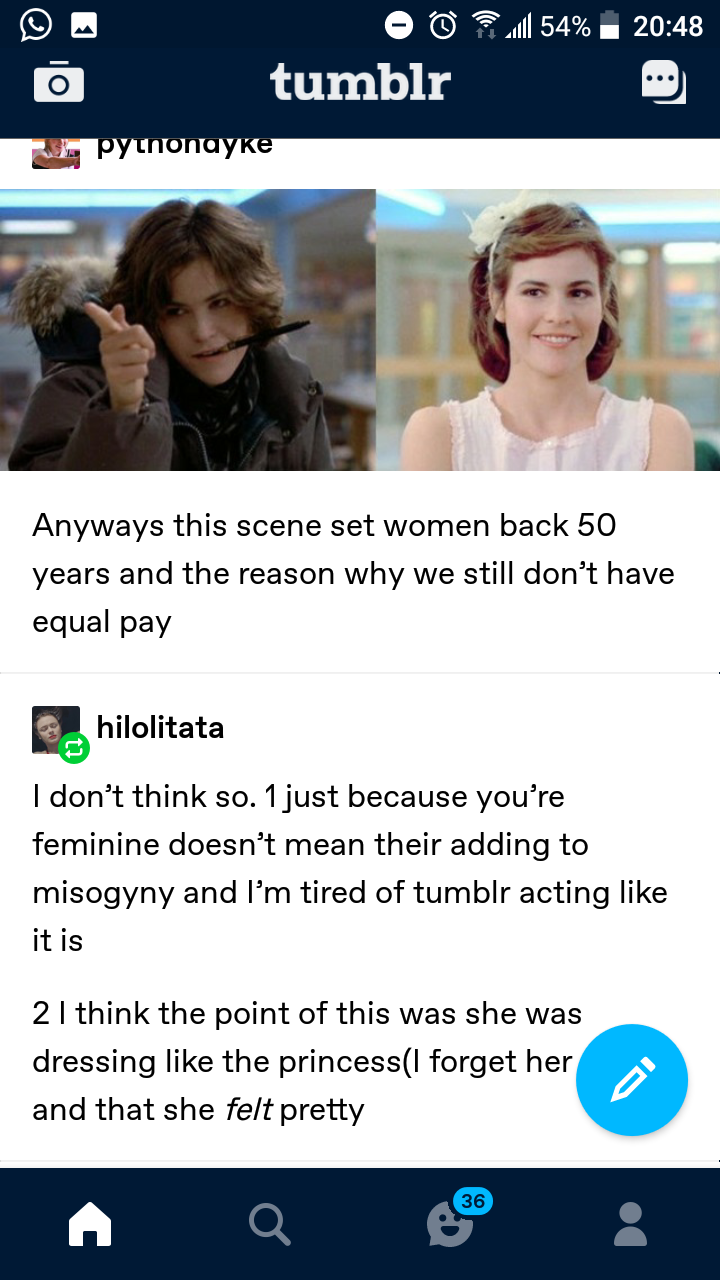This screenshot has height=1280, width=720.
Task: Tap the 'Anyways this scene' post text
Action: coord(353,573)
